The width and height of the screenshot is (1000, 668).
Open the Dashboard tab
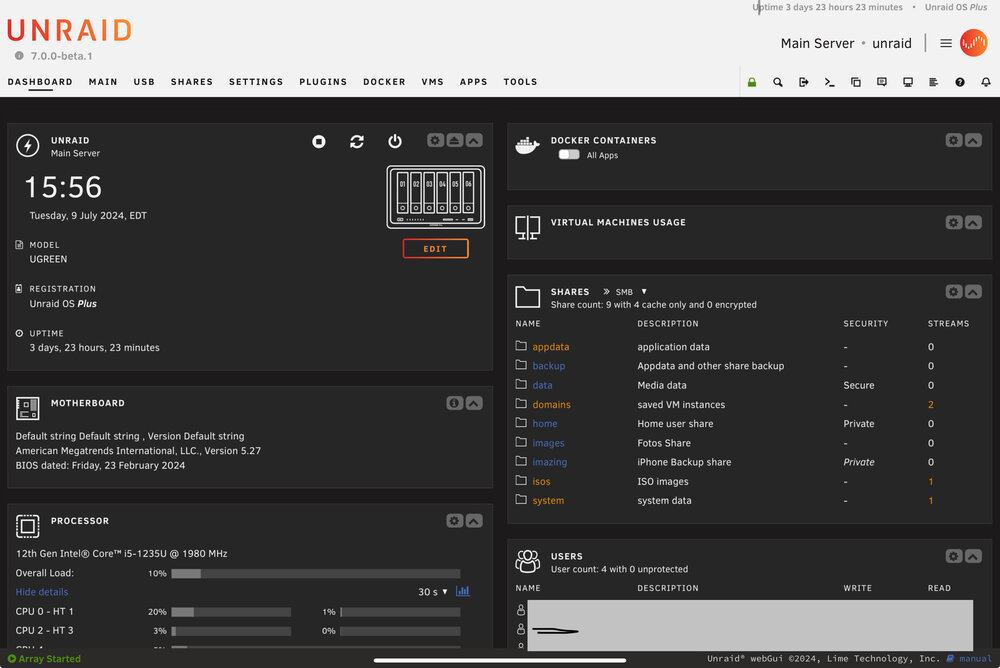point(40,82)
